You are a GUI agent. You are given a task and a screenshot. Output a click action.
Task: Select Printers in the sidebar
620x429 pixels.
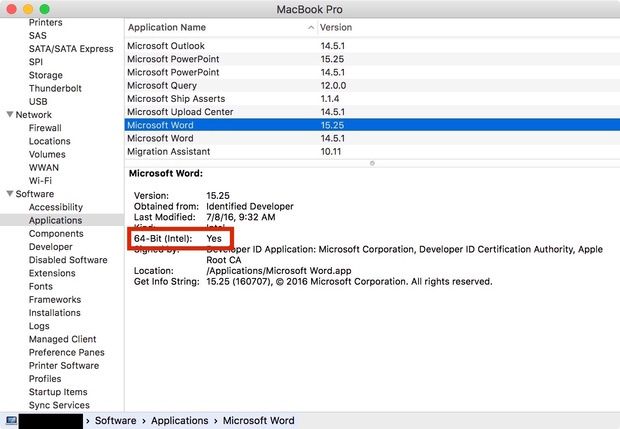click(x=45, y=23)
